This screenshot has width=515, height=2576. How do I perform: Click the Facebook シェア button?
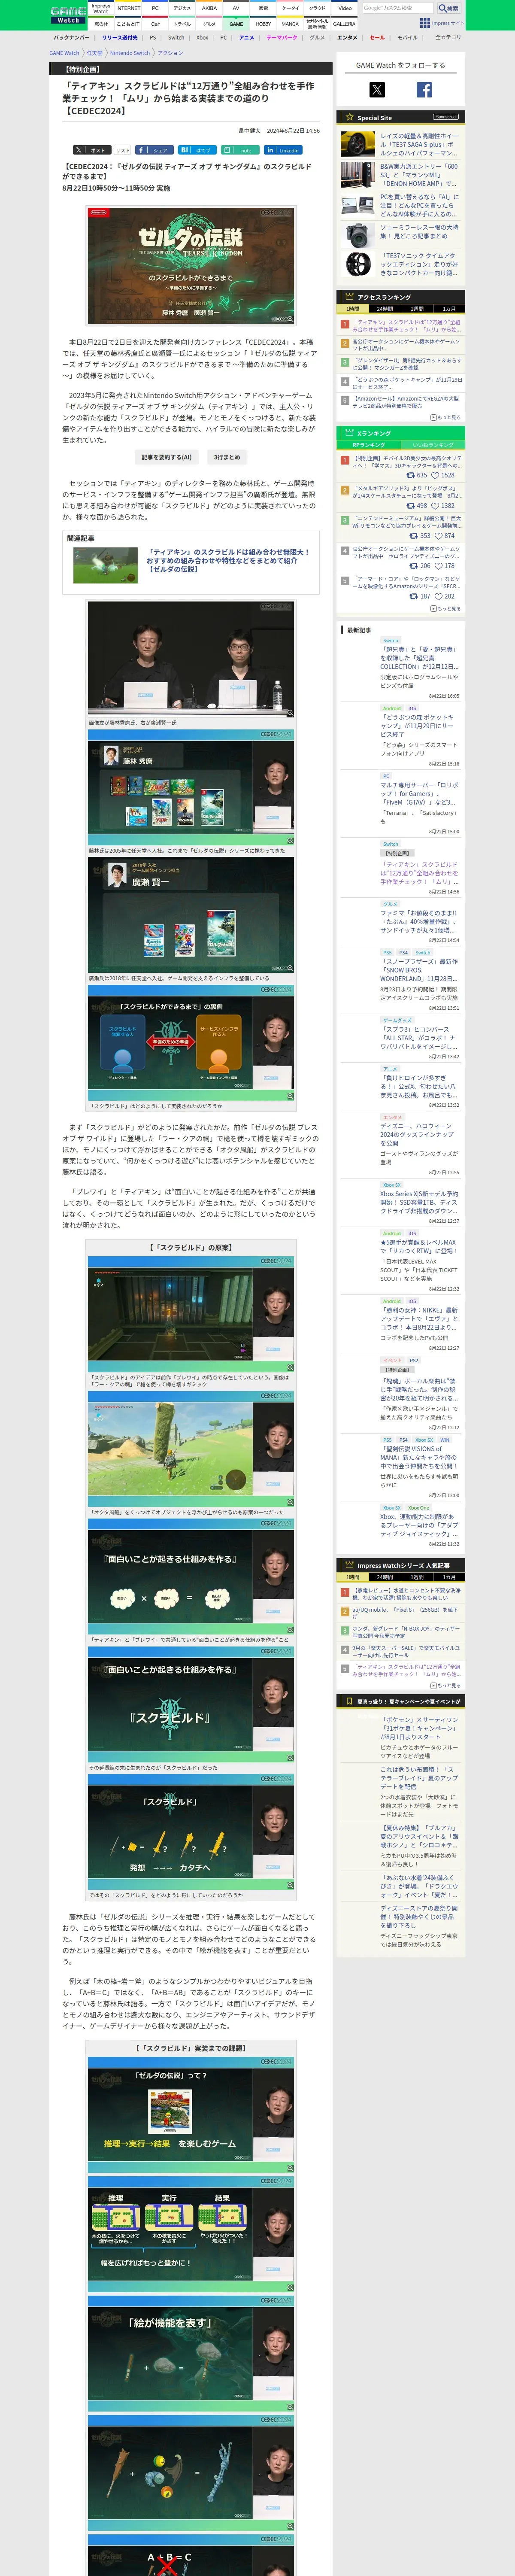(x=155, y=150)
